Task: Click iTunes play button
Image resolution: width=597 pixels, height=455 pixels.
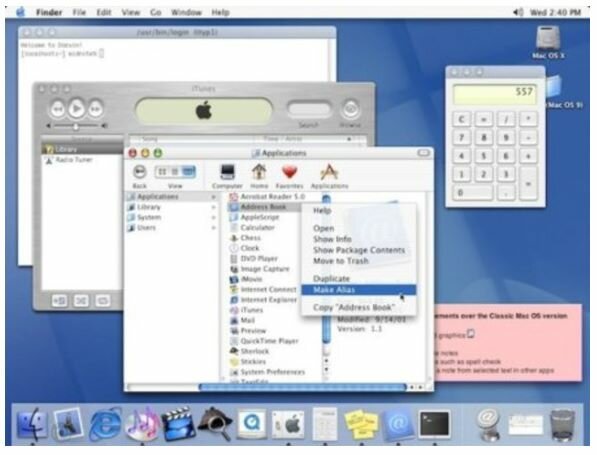Action: [x=77, y=109]
